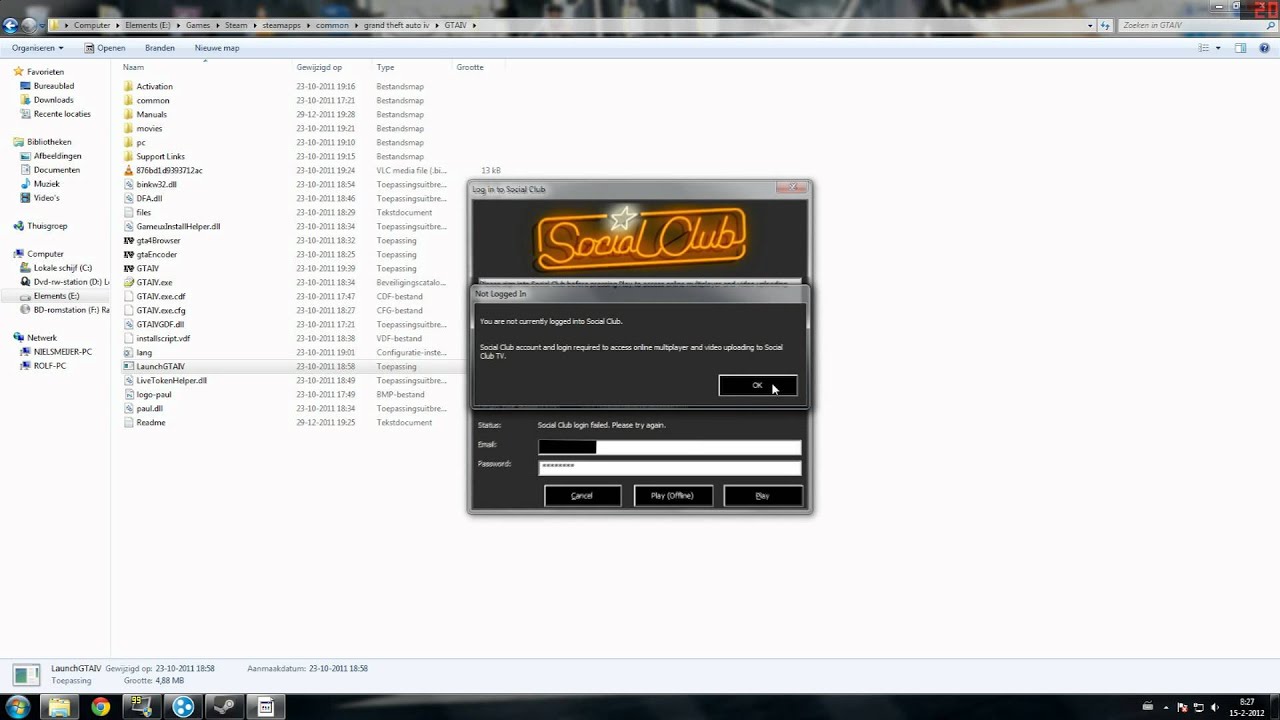The width and height of the screenshot is (1280, 720).
Task: Click the Cancel button in Social Club login
Action: click(x=582, y=496)
